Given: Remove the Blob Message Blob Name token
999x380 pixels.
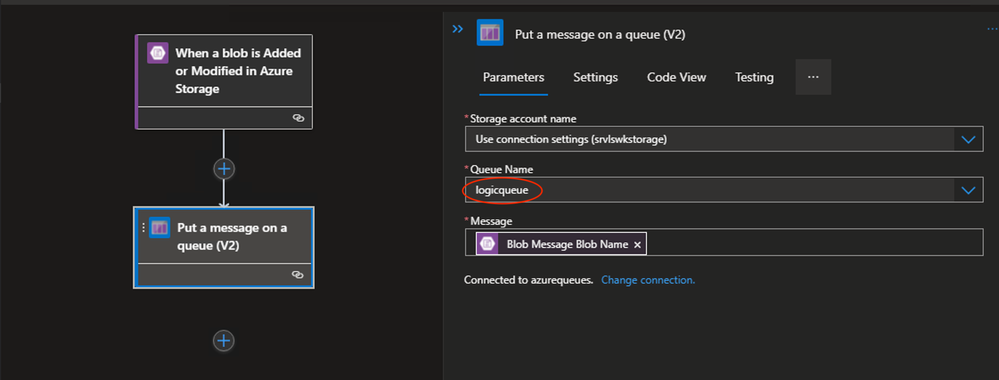Looking at the screenshot, I should [x=638, y=245].
